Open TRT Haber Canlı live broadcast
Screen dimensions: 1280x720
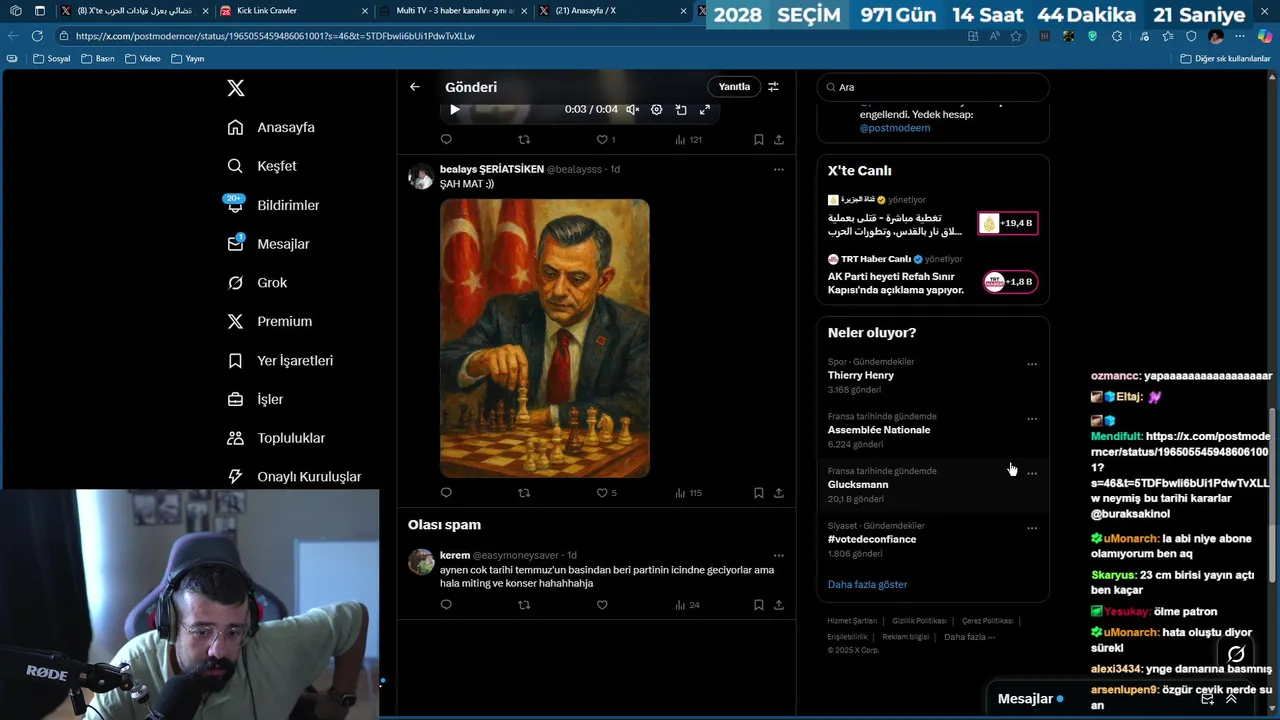pos(932,274)
